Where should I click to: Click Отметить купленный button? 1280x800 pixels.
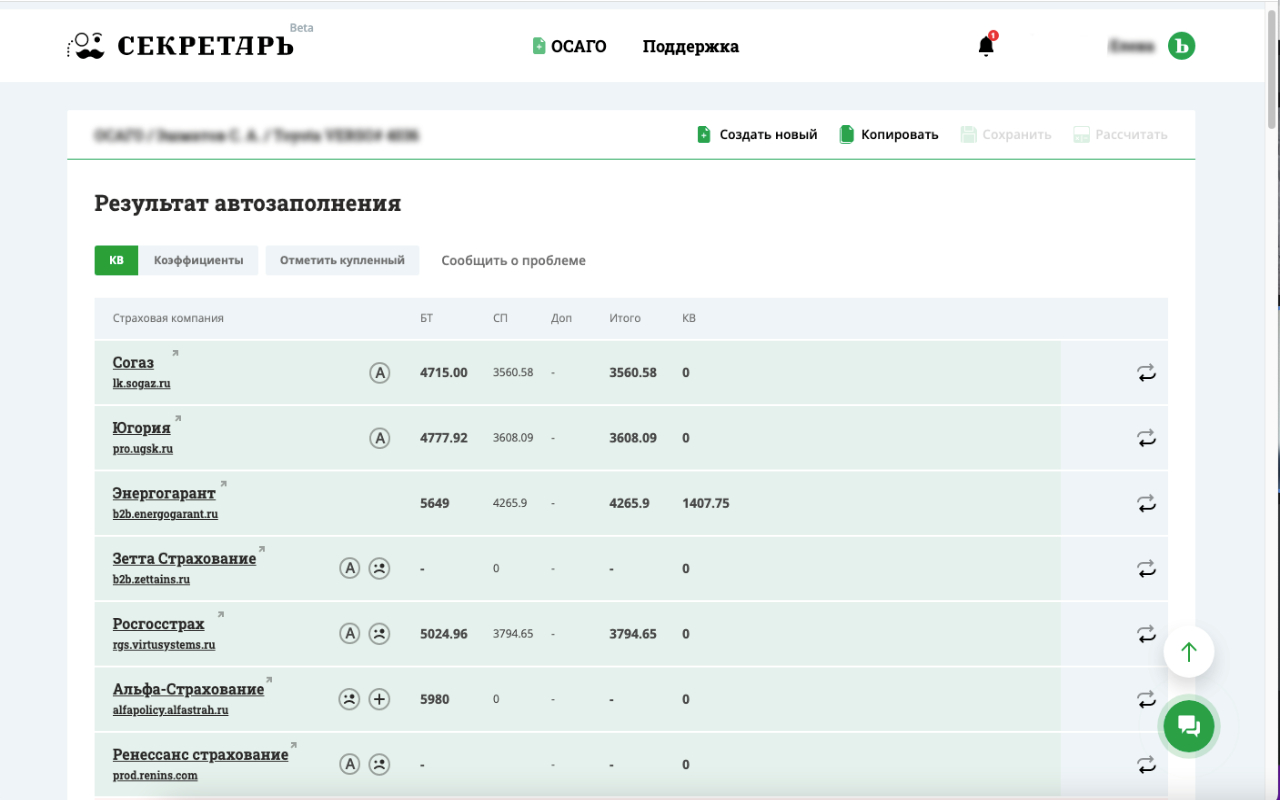point(342,260)
